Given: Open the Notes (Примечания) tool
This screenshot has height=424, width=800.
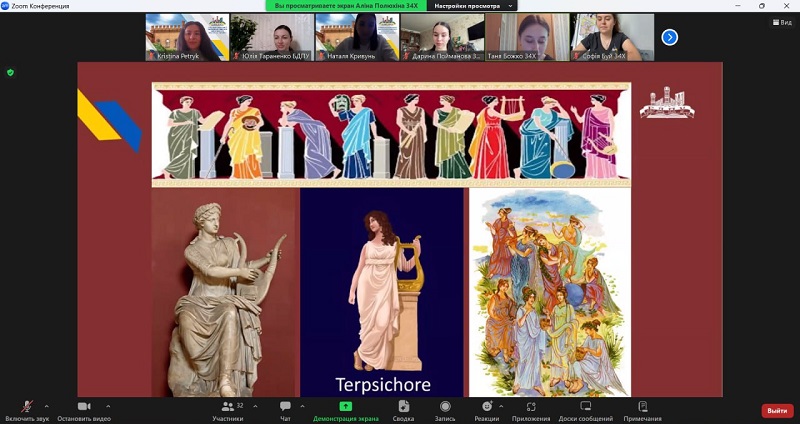Looking at the screenshot, I should (x=642, y=407).
